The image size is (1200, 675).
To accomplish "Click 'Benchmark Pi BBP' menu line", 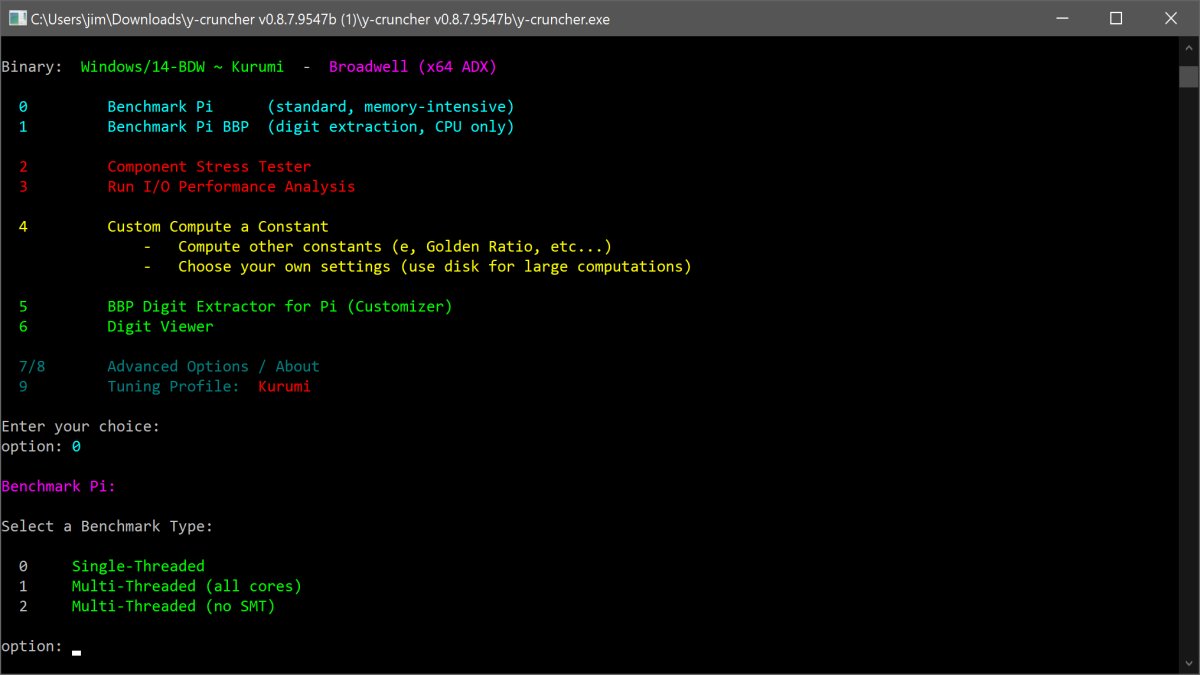I will (x=178, y=127).
